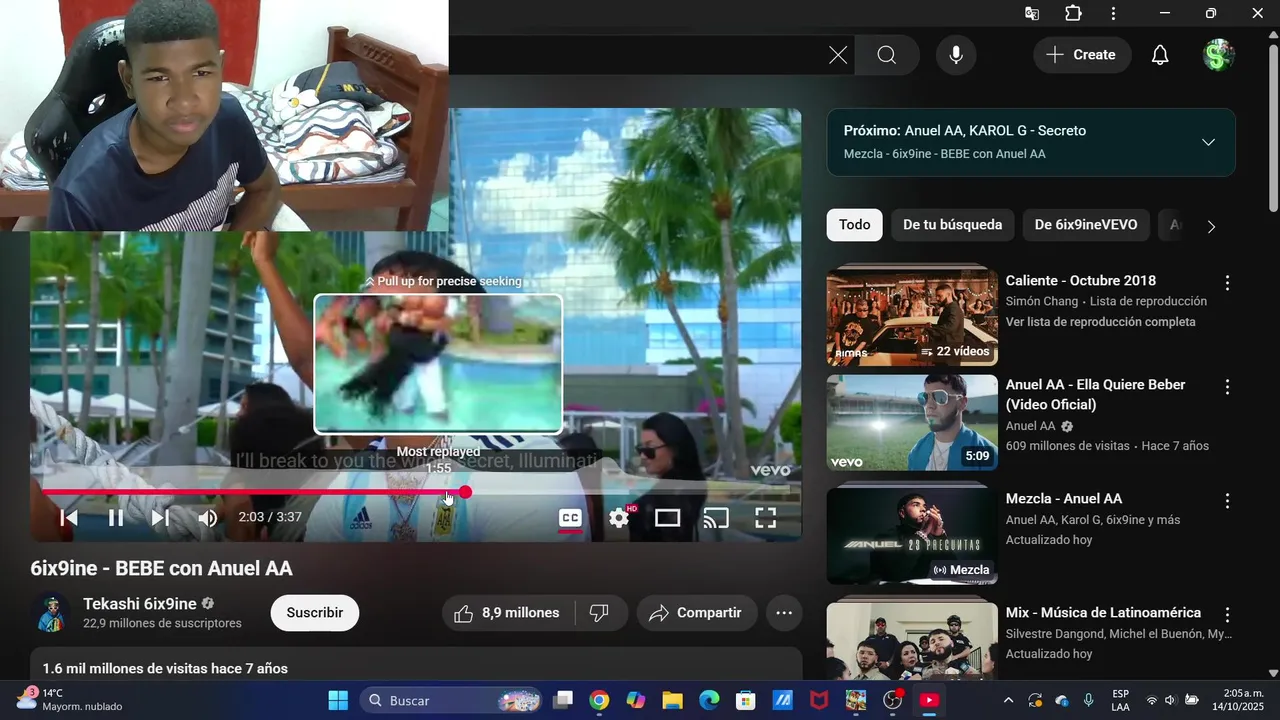1280x720 pixels.
Task: Expand the video description box
Action: point(416,664)
